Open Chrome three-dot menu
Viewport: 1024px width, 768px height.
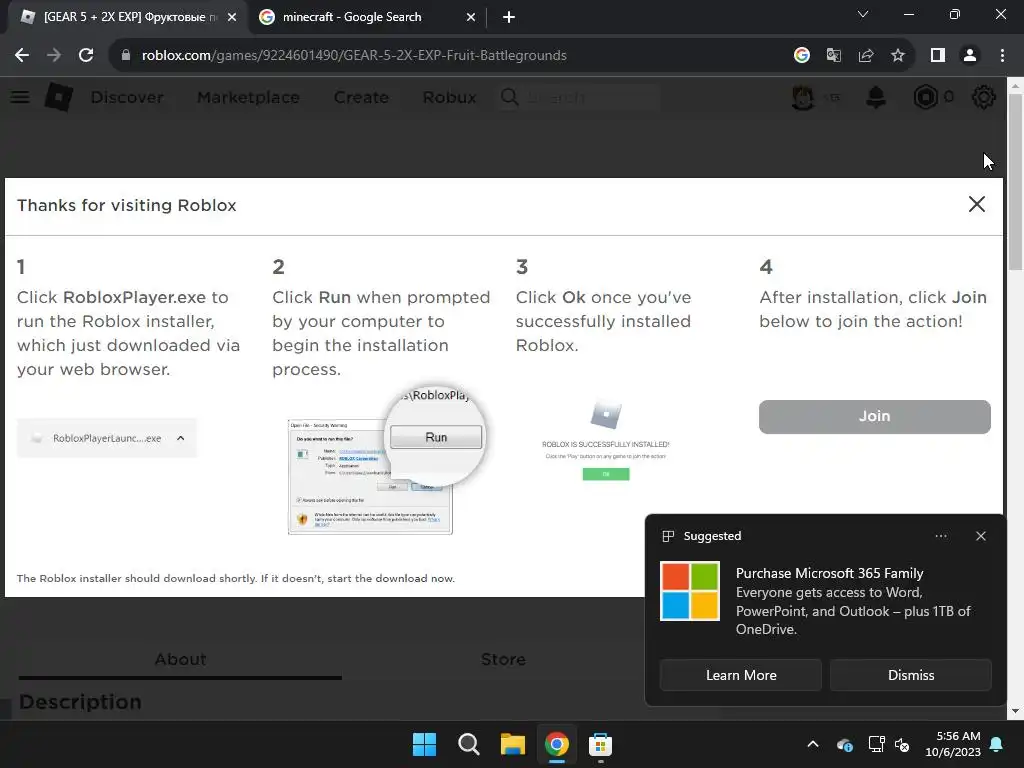click(x=1002, y=56)
